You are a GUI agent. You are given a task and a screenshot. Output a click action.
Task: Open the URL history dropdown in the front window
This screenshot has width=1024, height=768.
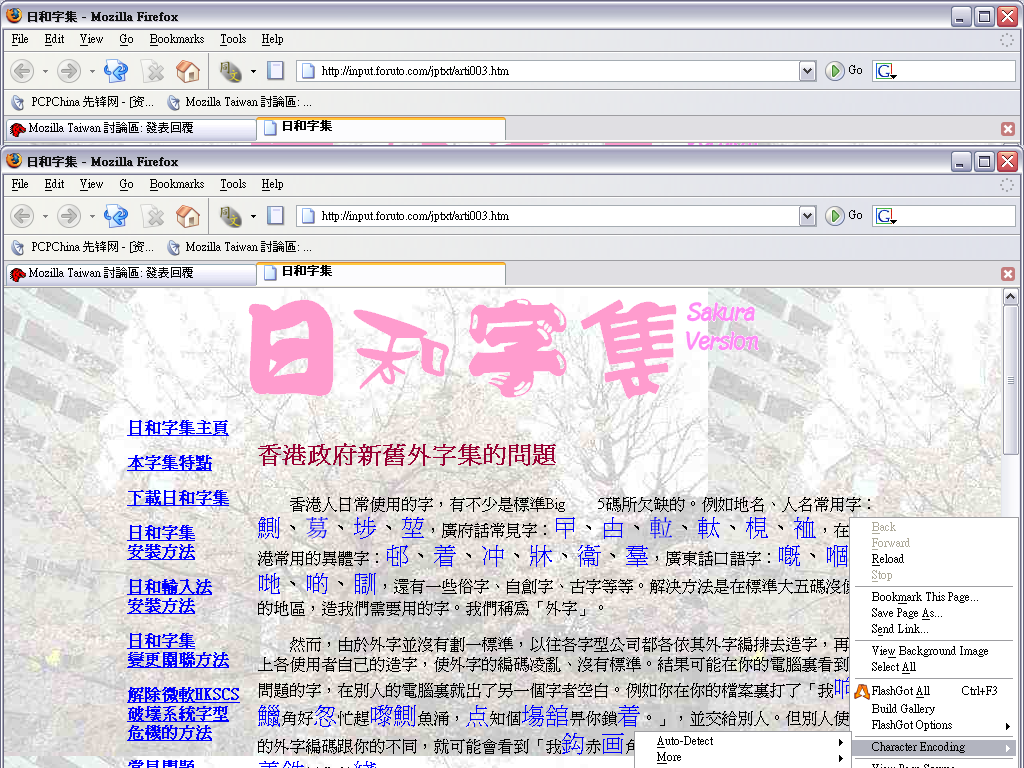(808, 216)
